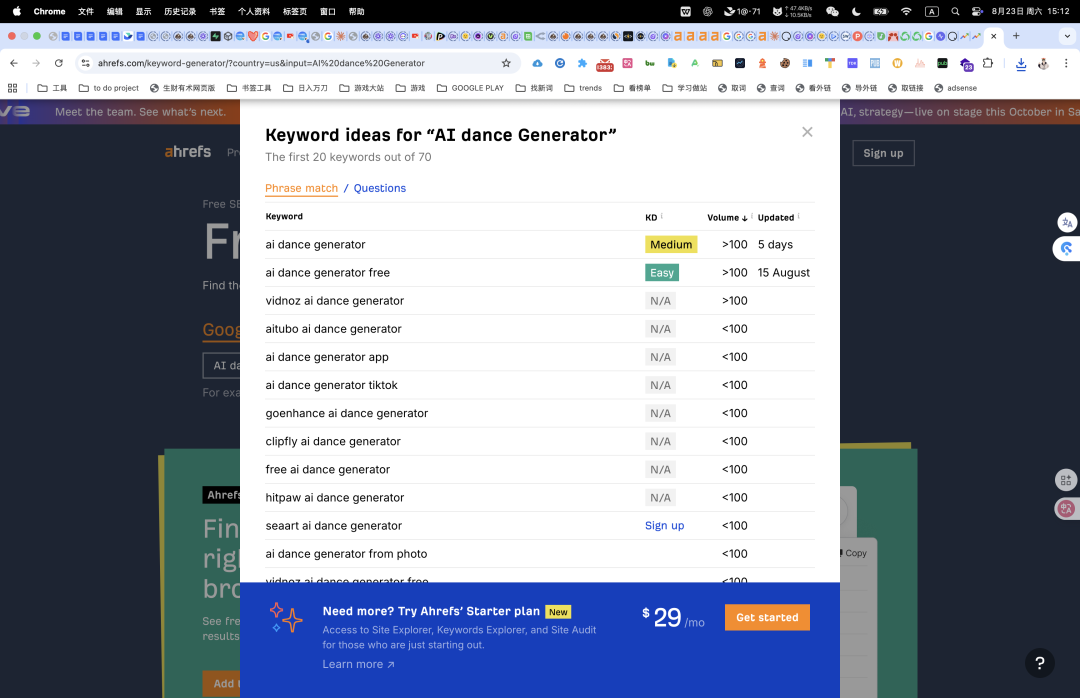Open the 书签工具 bookmark folder
This screenshot has height=698, width=1080.
pyautogui.click(x=249, y=88)
